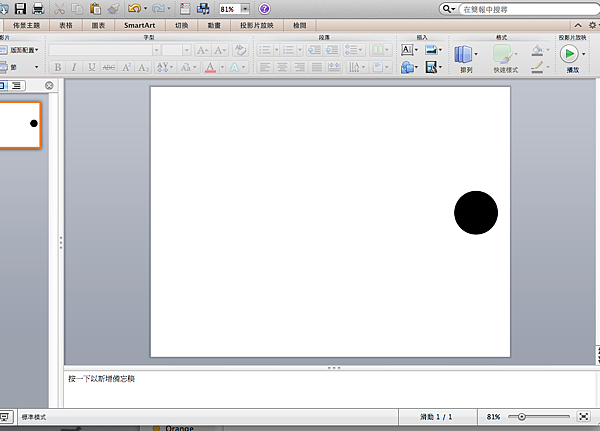600x431 pixels.
Task: Click the Decrease Indent icon
Action: pyautogui.click(x=315, y=50)
